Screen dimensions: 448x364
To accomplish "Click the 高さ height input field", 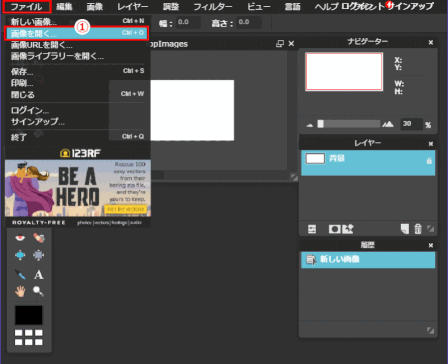I will 249,23.
